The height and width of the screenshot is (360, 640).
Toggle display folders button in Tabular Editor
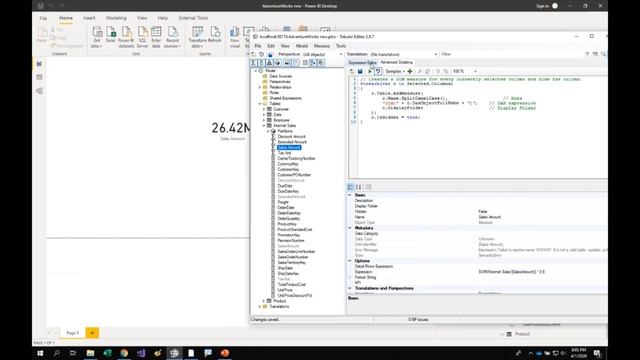pos(287,63)
